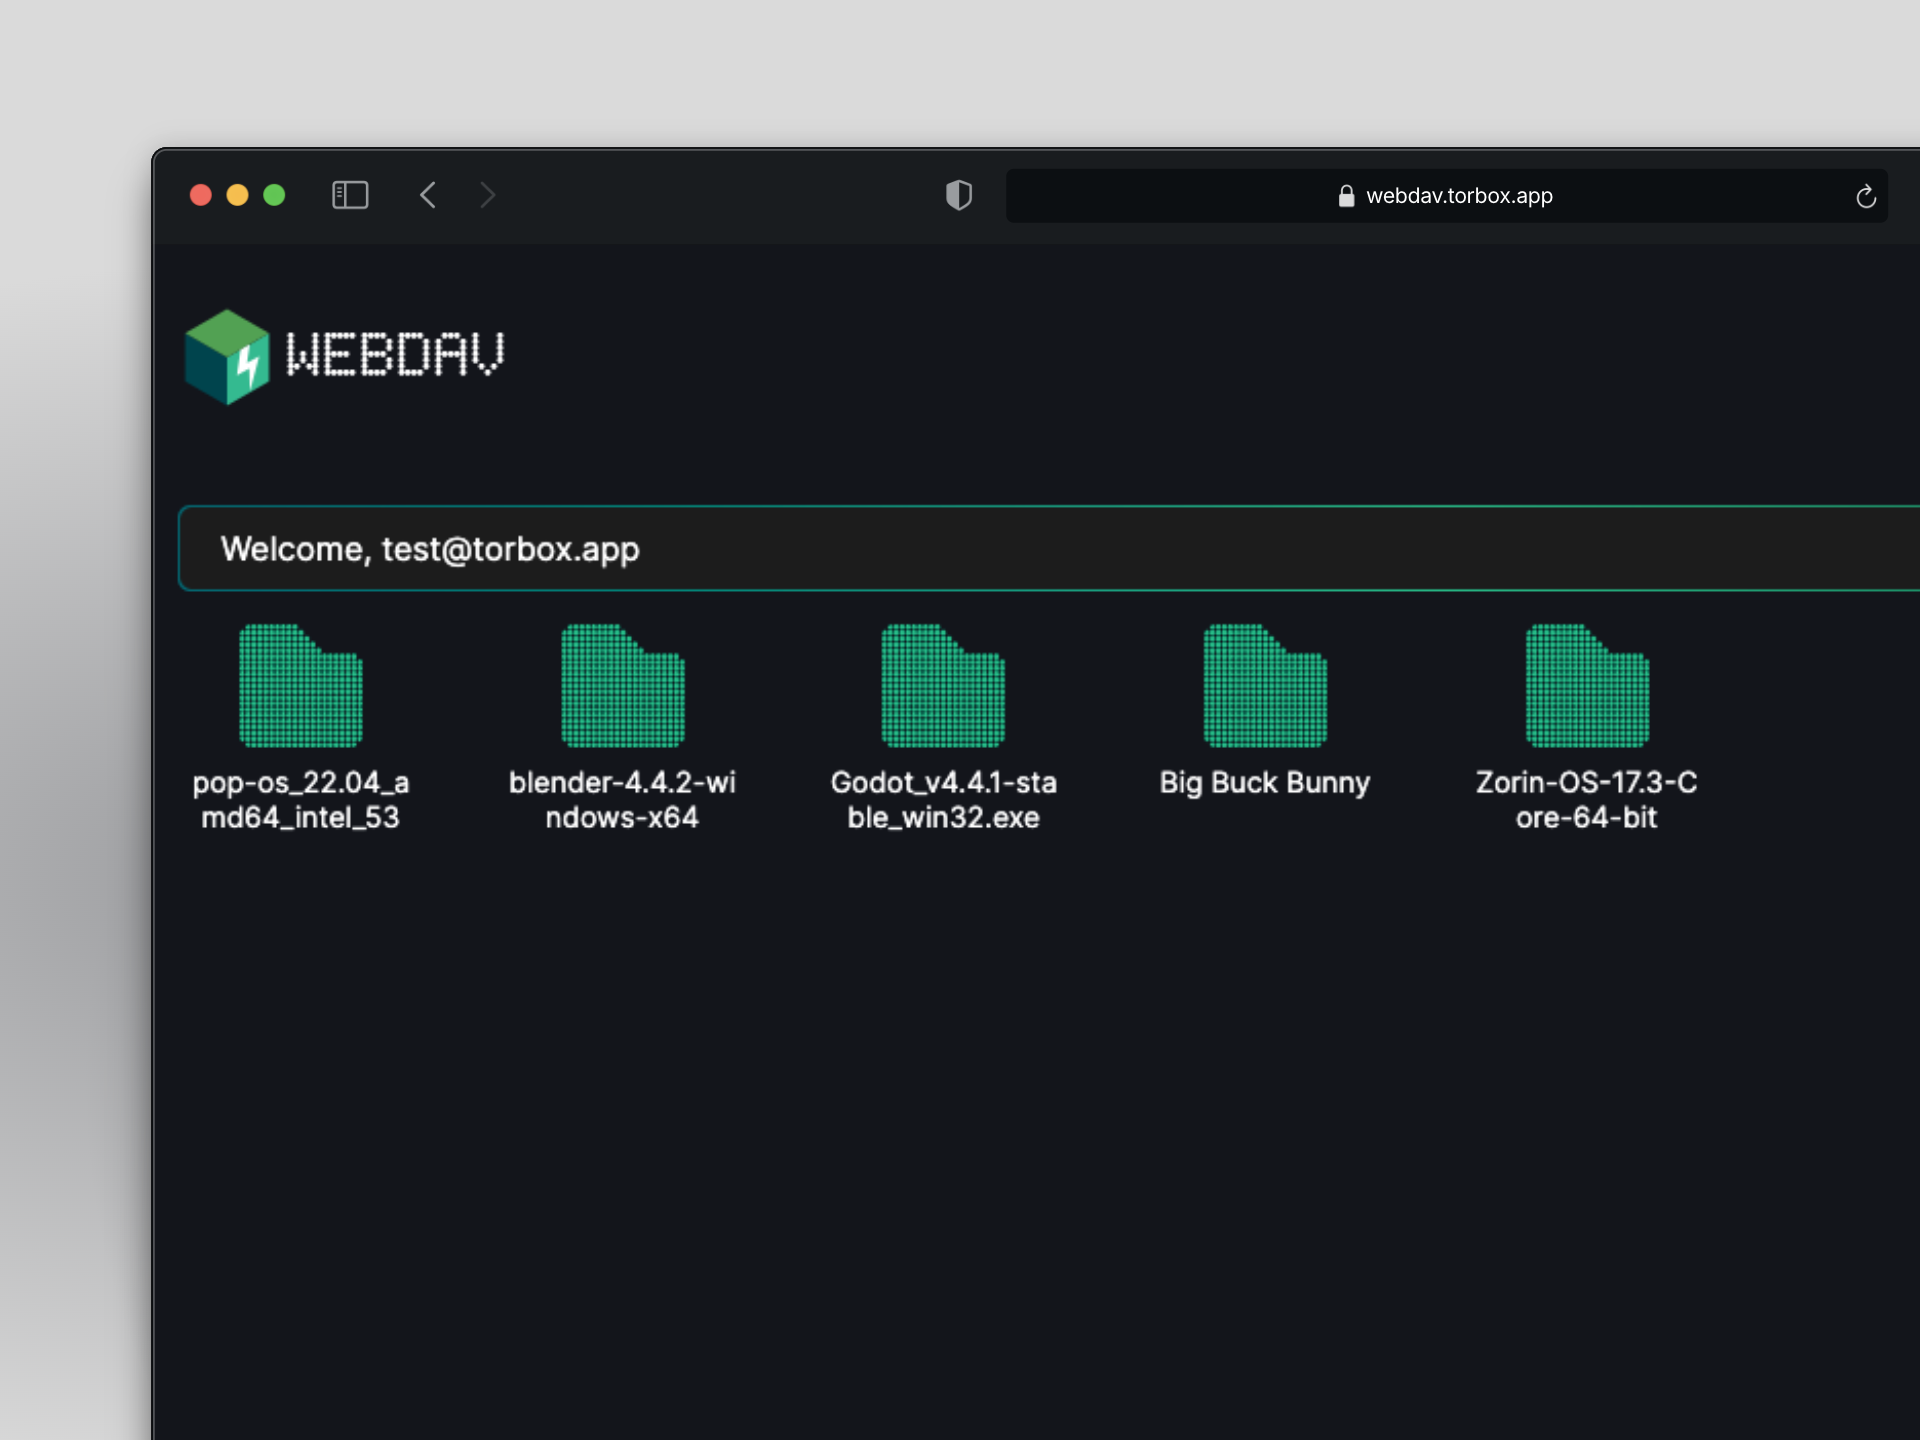Go forward with the right arrow

[487, 195]
